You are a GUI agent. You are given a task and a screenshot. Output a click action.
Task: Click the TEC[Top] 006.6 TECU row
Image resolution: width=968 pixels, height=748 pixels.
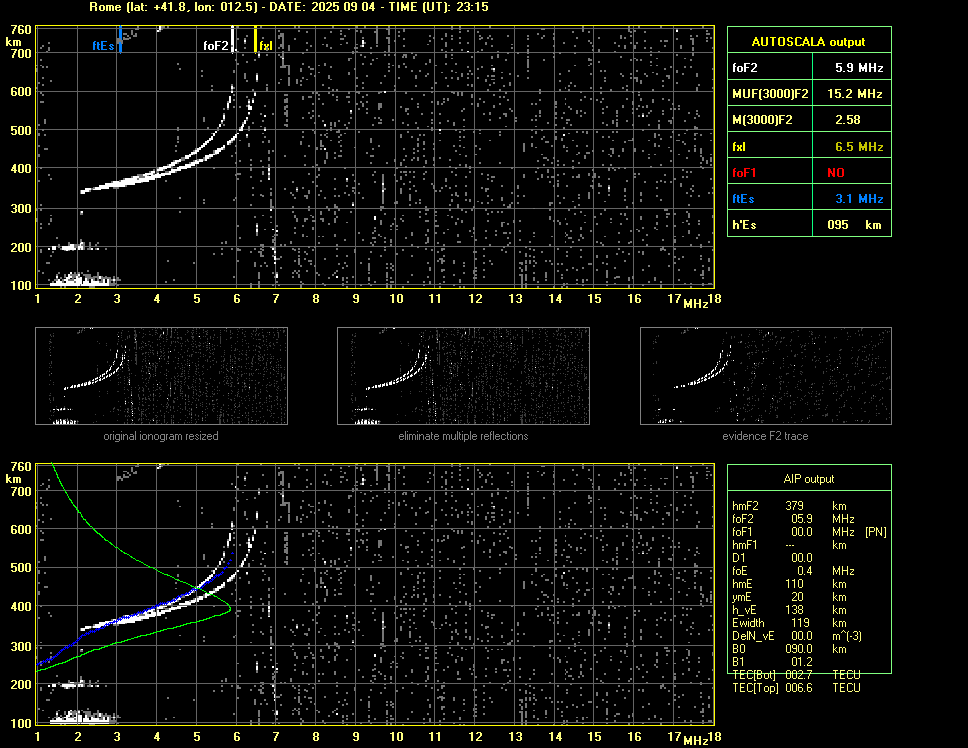click(796, 688)
